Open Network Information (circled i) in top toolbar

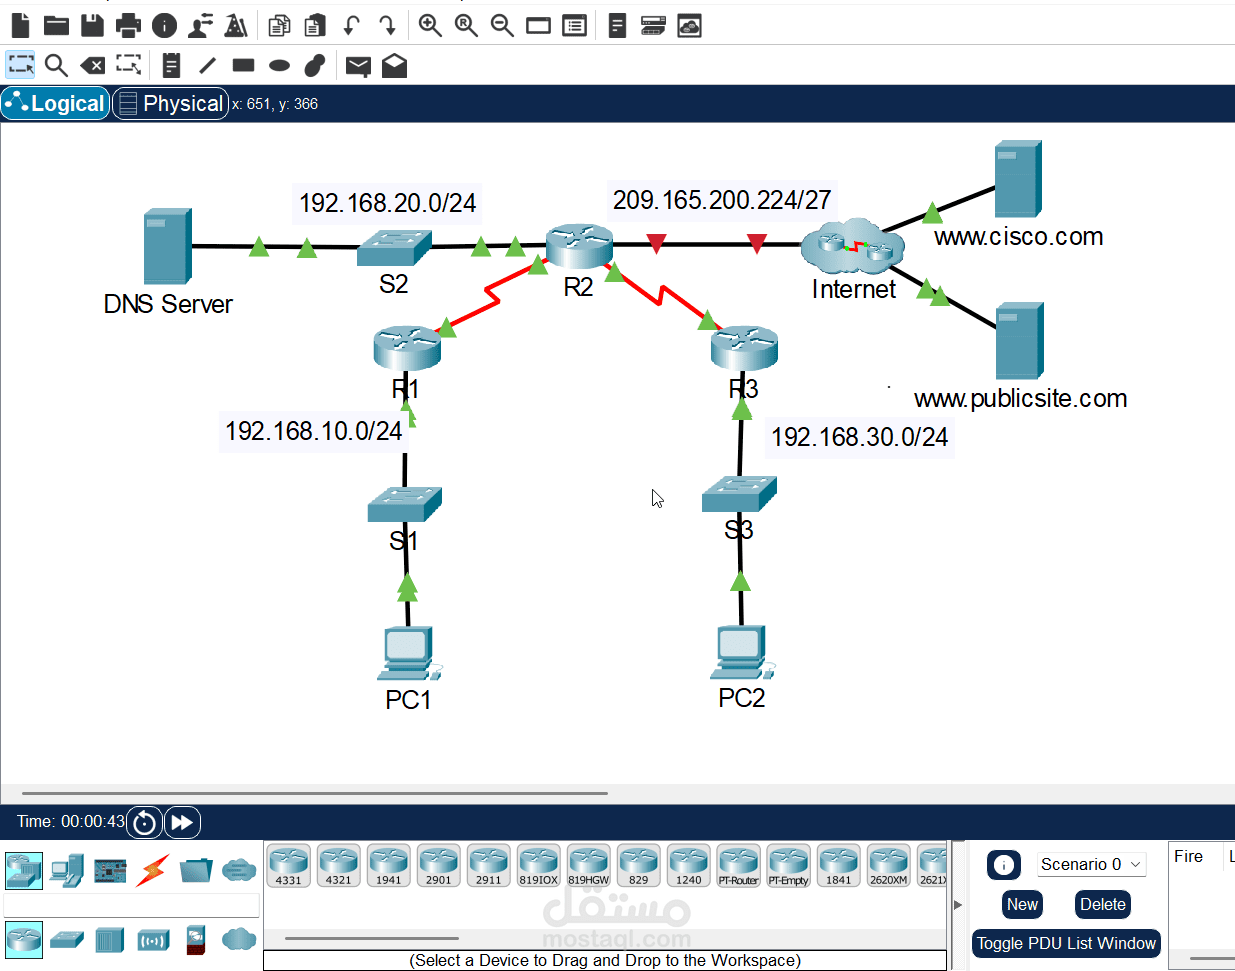164,25
